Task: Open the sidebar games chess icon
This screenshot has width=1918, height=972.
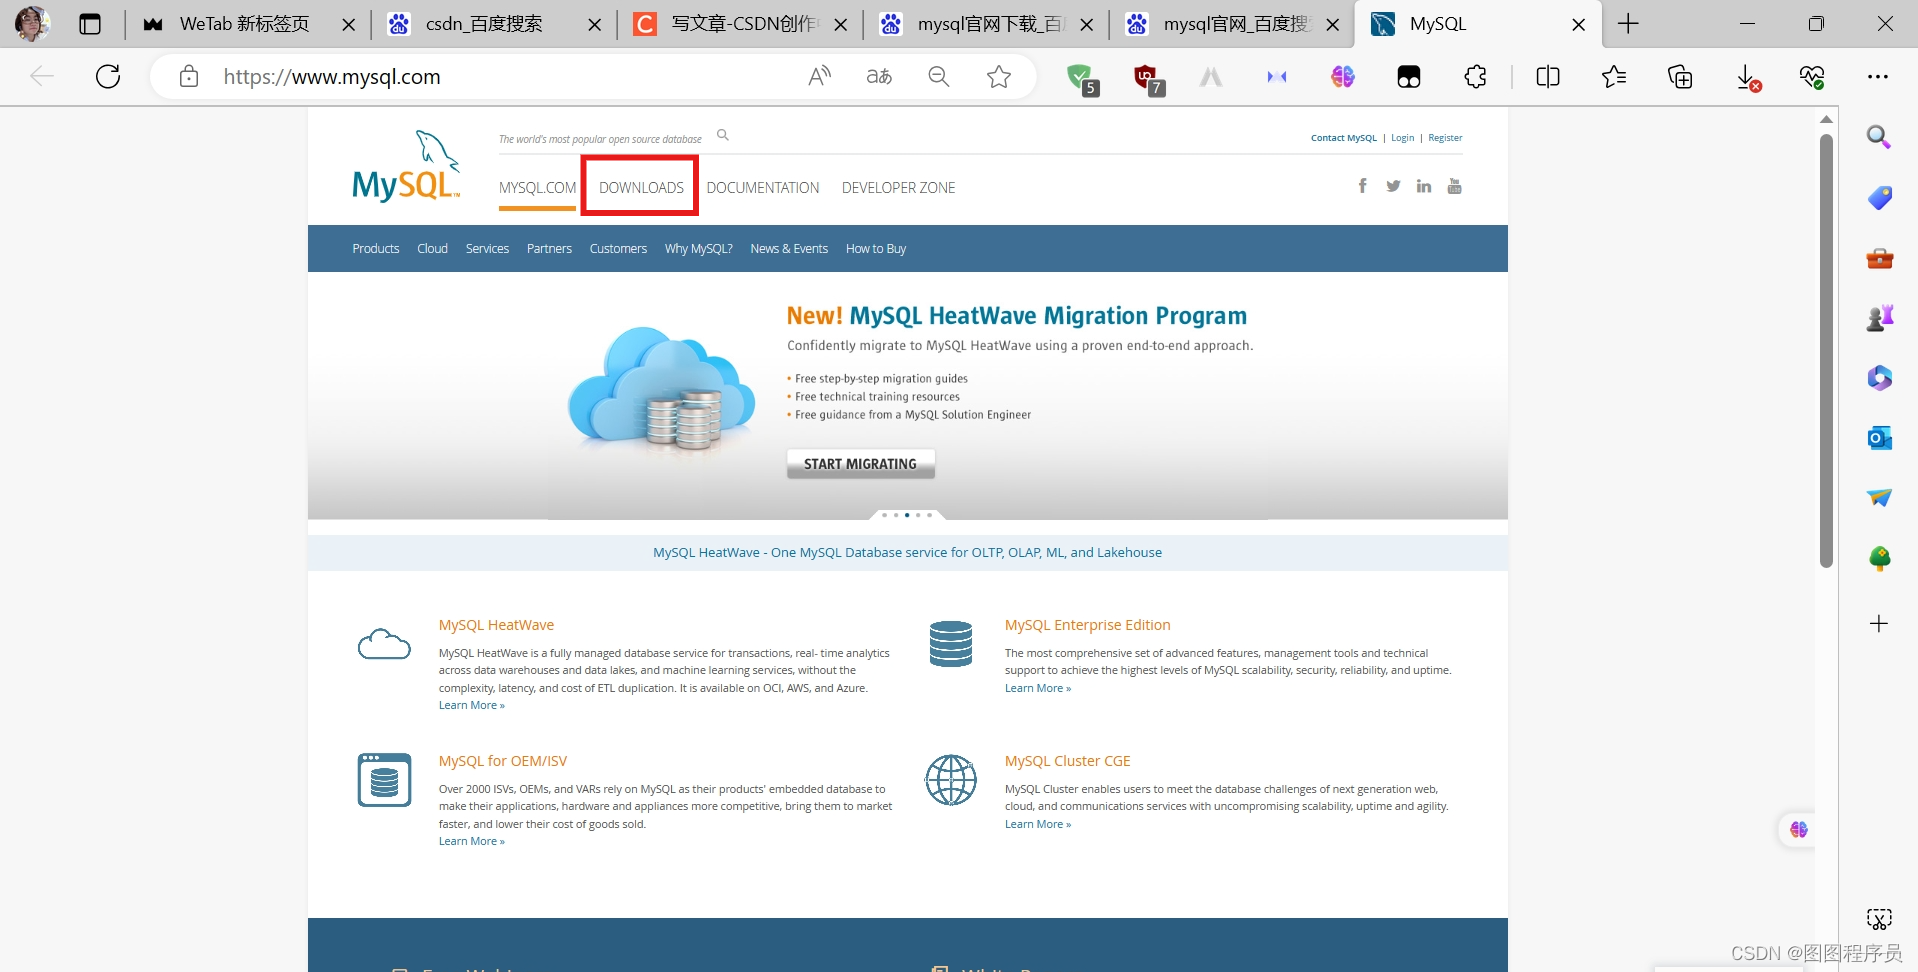Action: coord(1879,318)
